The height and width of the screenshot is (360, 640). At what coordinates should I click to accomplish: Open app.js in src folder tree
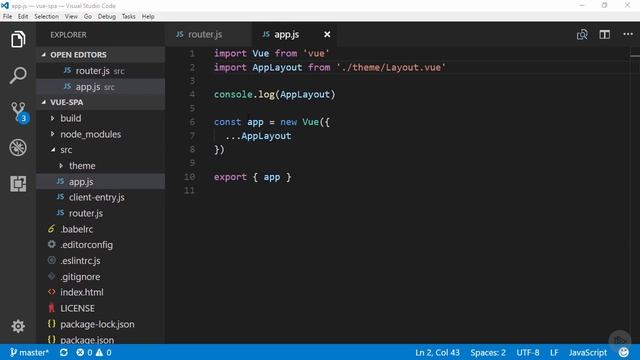[101, 182]
